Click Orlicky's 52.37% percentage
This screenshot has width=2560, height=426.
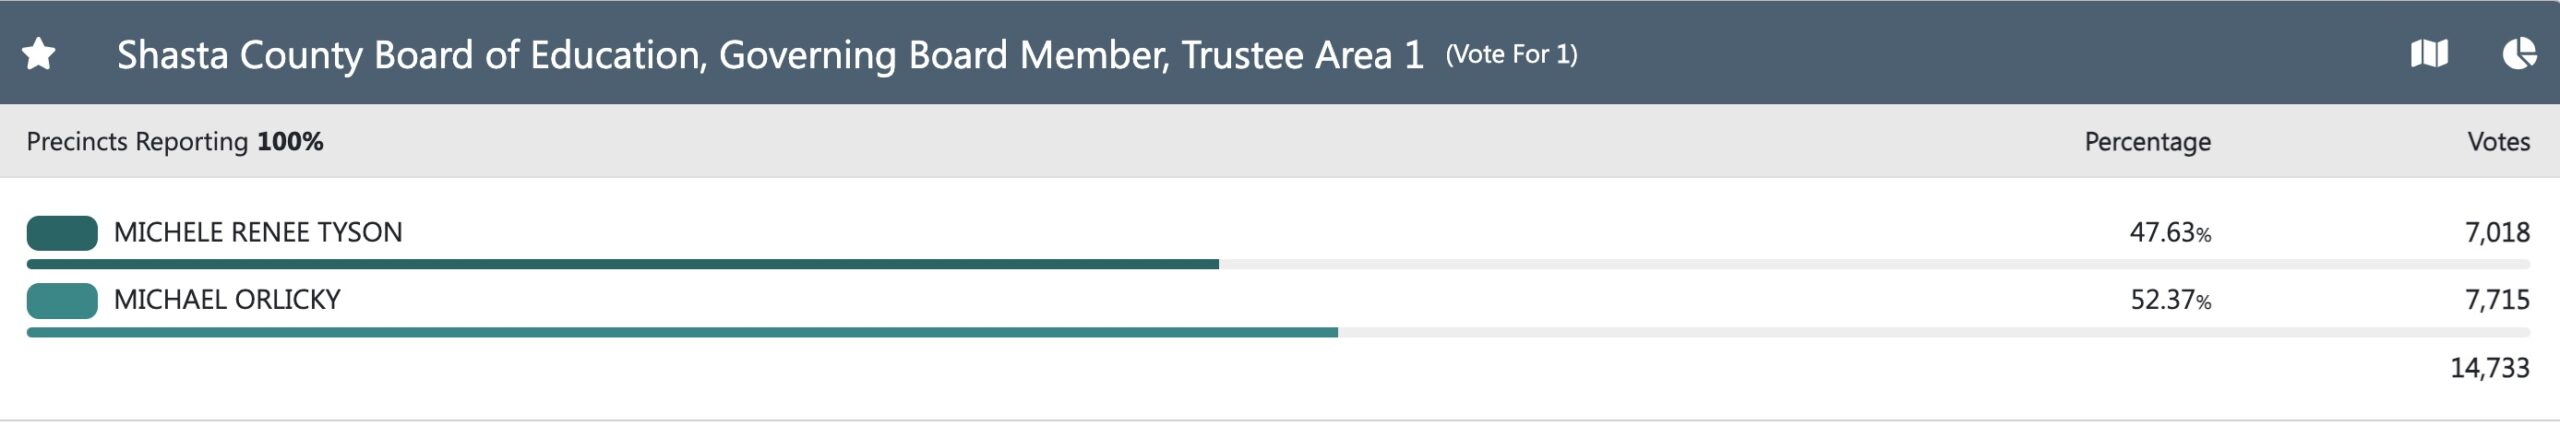click(2169, 300)
